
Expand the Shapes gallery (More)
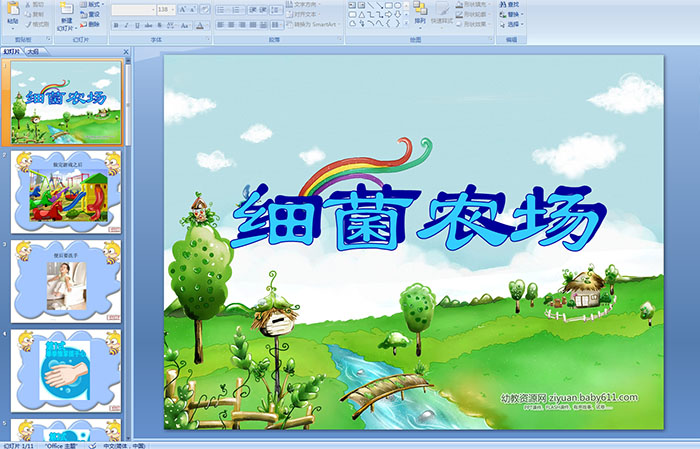coord(406,23)
